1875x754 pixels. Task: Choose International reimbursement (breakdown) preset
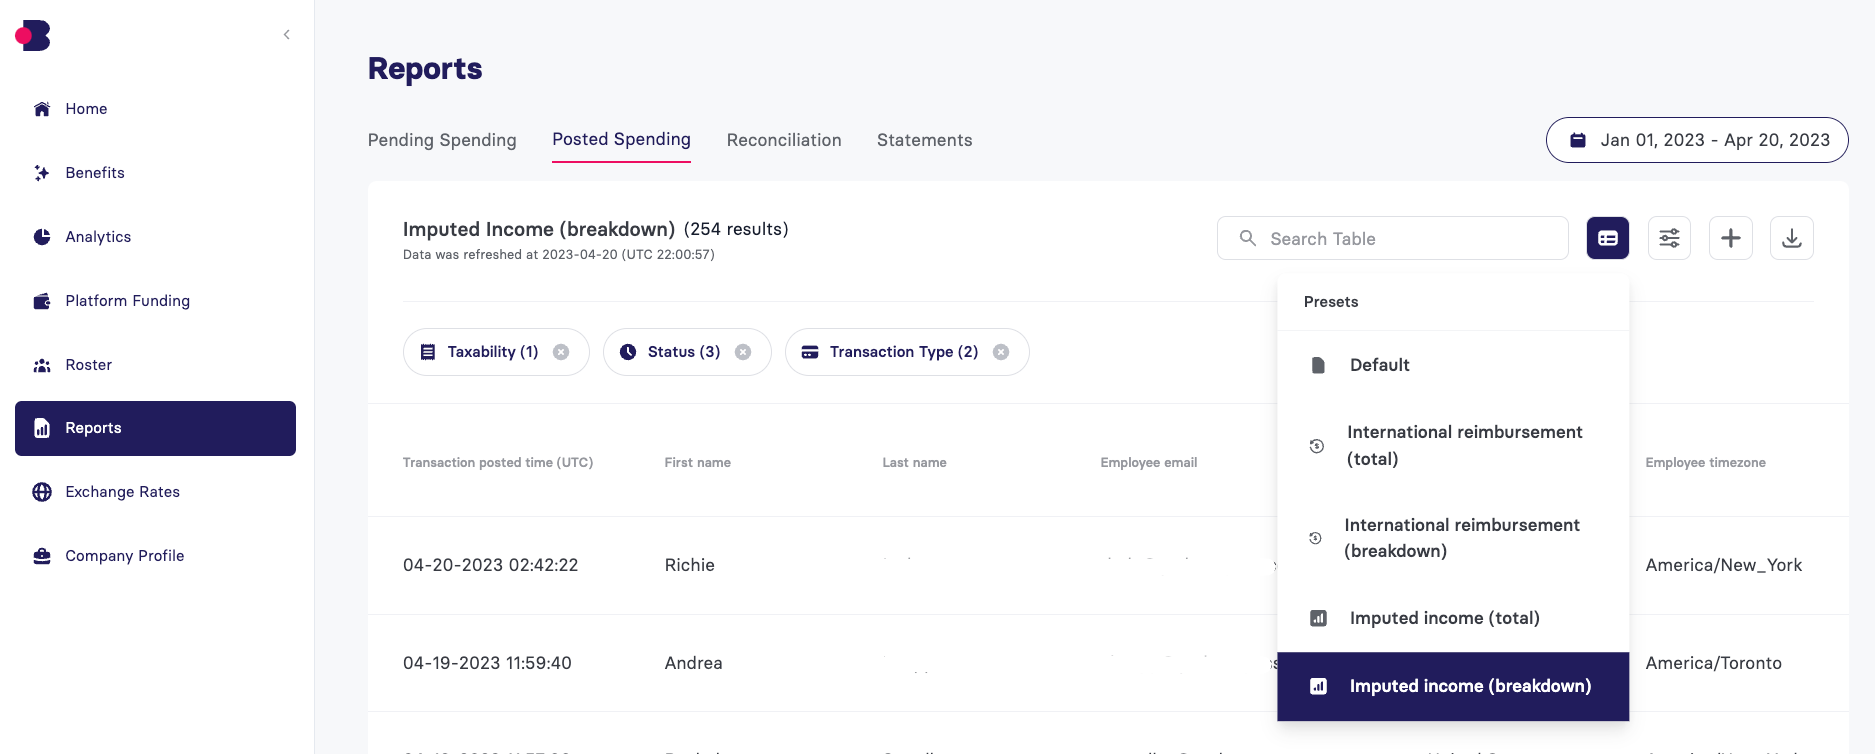pos(1453,538)
